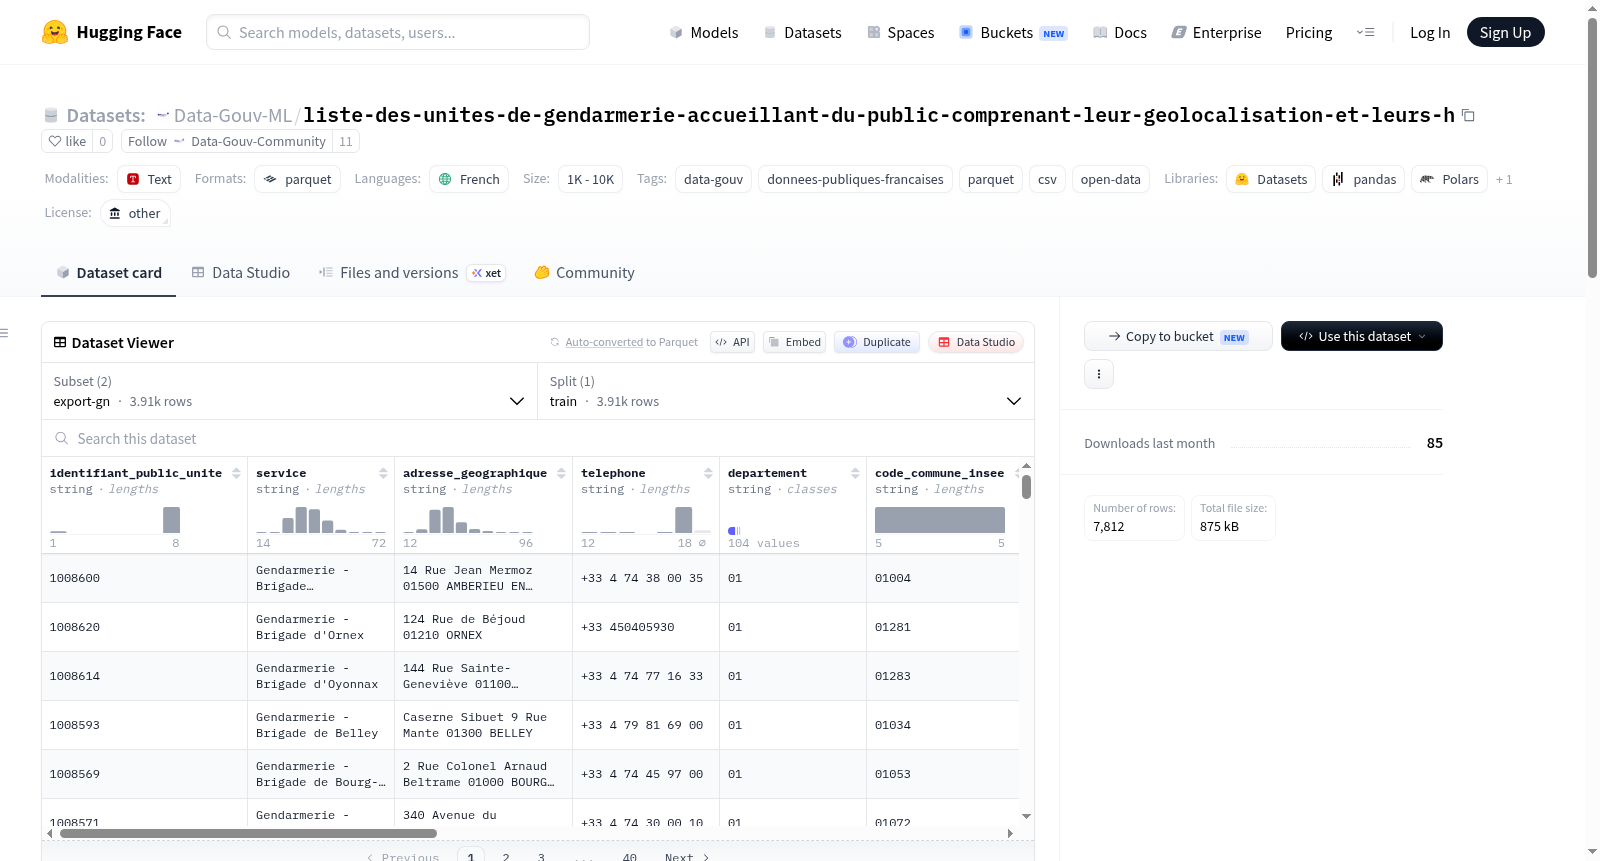
Task: Go to page 40 of results
Action: click(630, 856)
